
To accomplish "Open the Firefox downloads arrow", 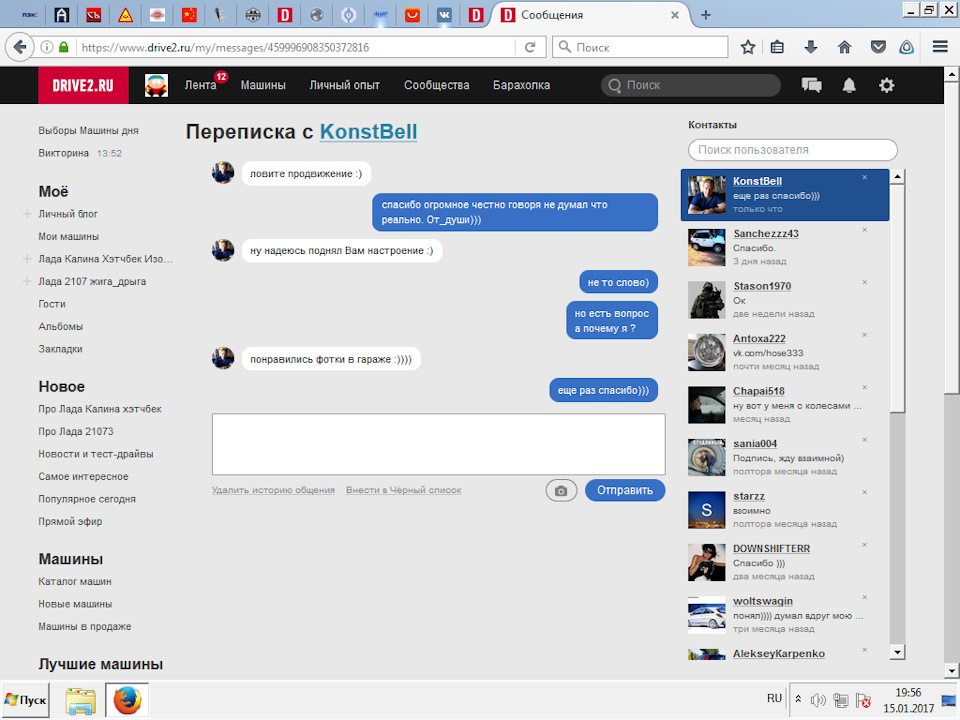I will (811, 47).
